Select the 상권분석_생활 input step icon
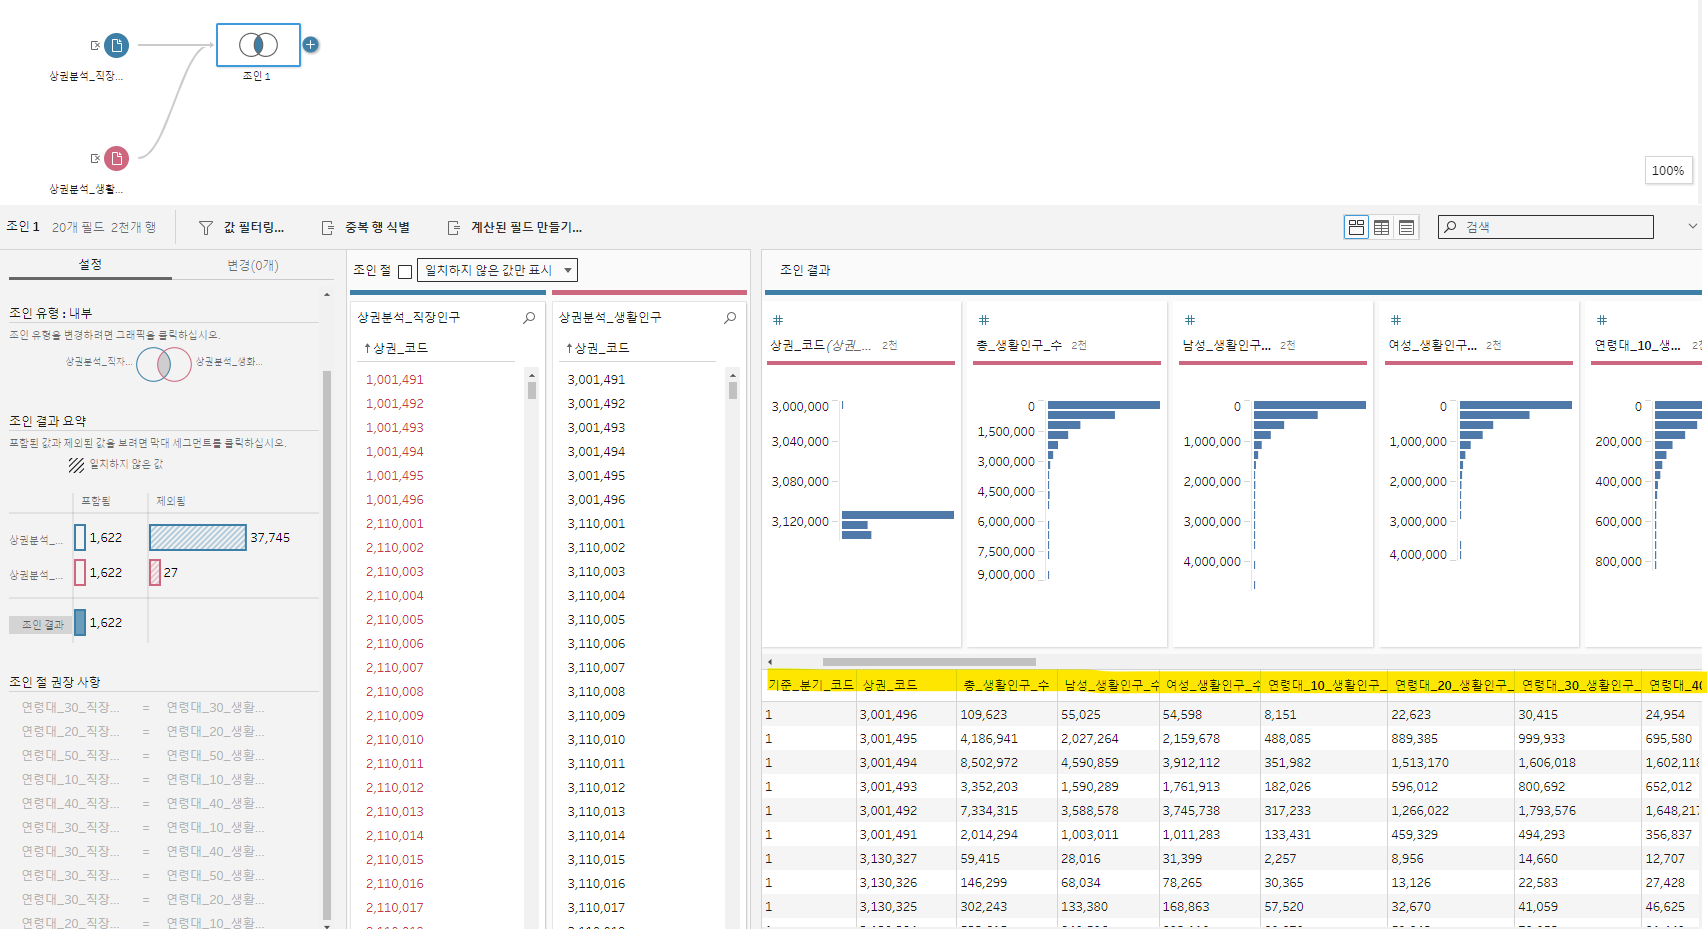The image size is (1708, 929). [117, 158]
